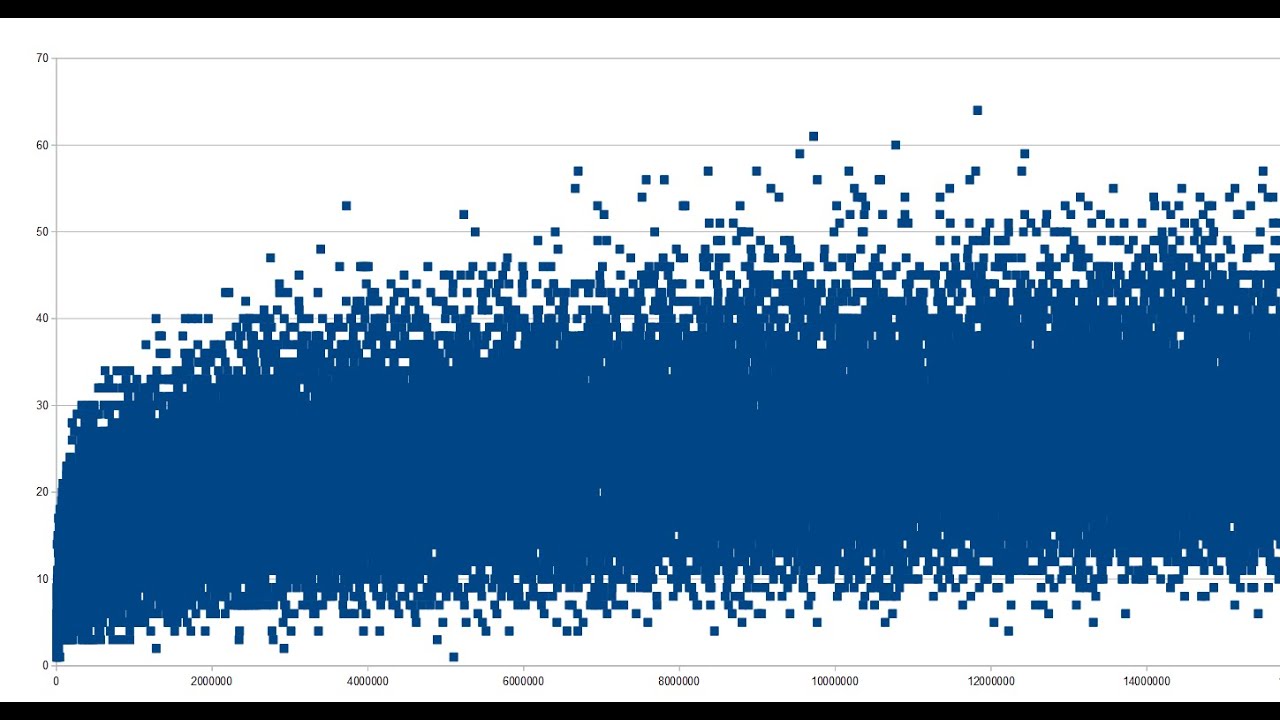Select the x-axis label 10000000
The image size is (1280, 720).
[834, 681]
